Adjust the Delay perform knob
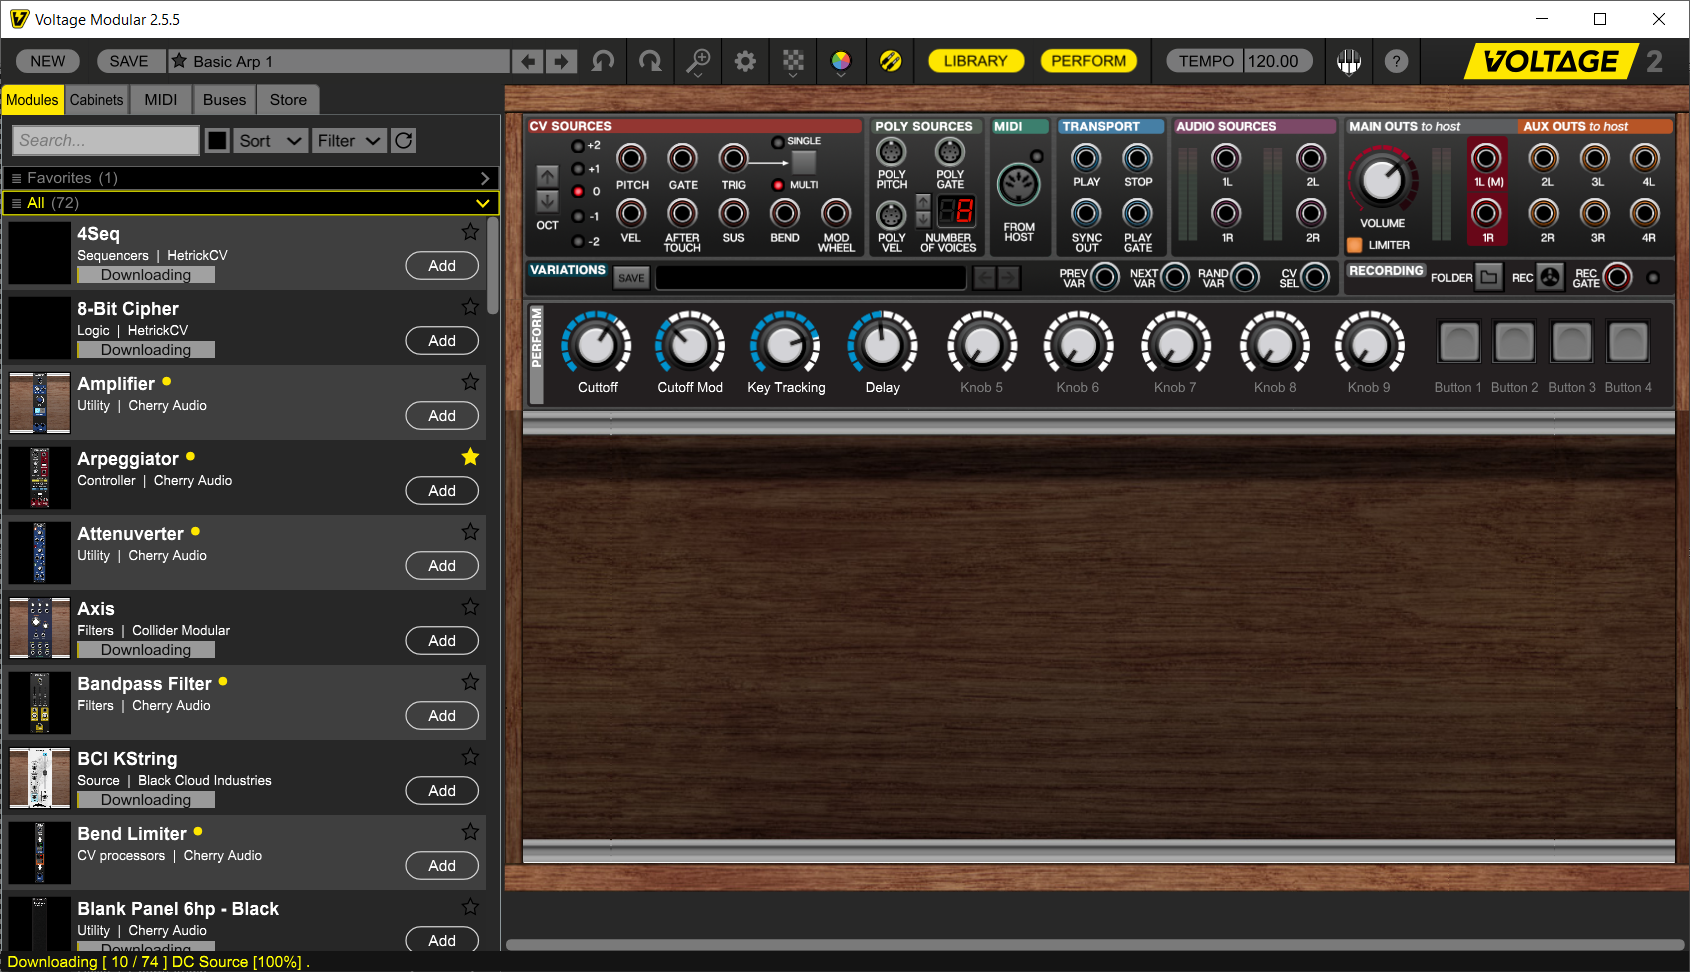 (882, 345)
